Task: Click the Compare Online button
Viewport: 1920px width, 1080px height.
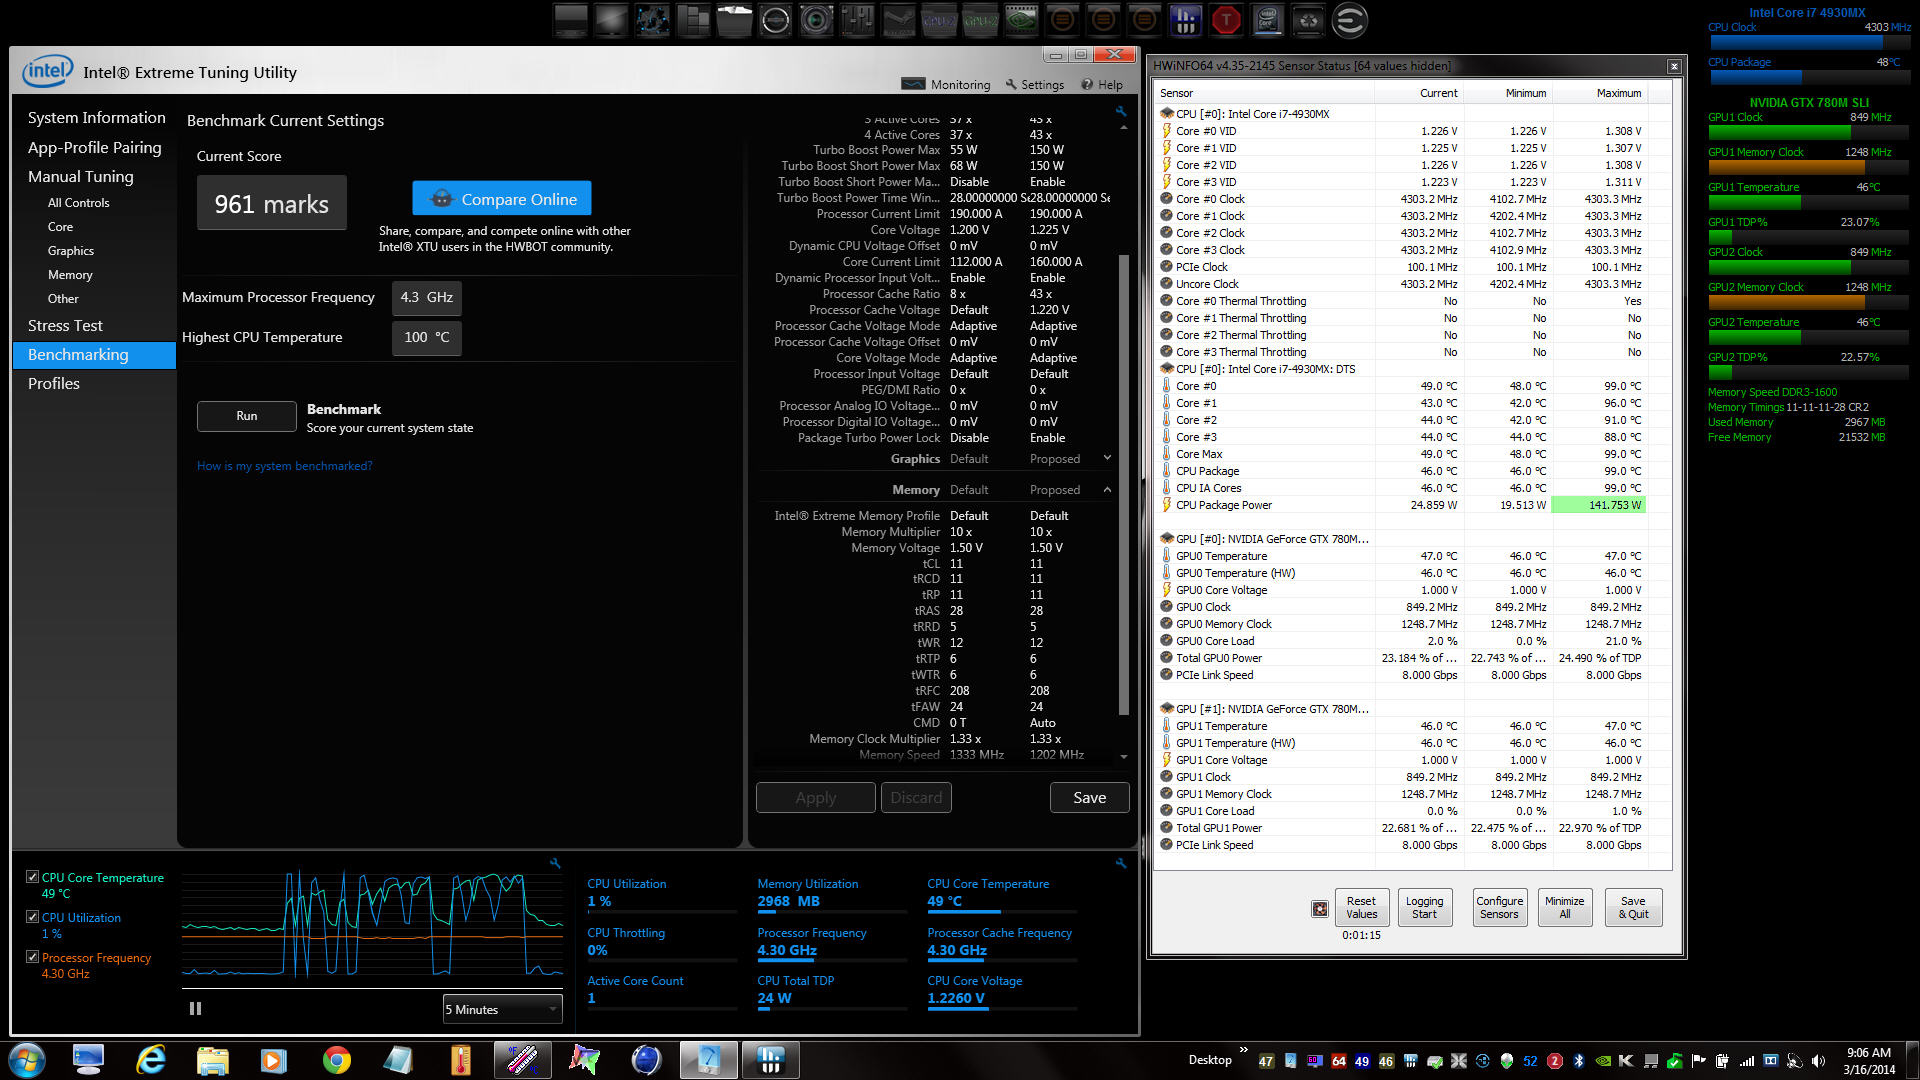Action: [x=501, y=199]
